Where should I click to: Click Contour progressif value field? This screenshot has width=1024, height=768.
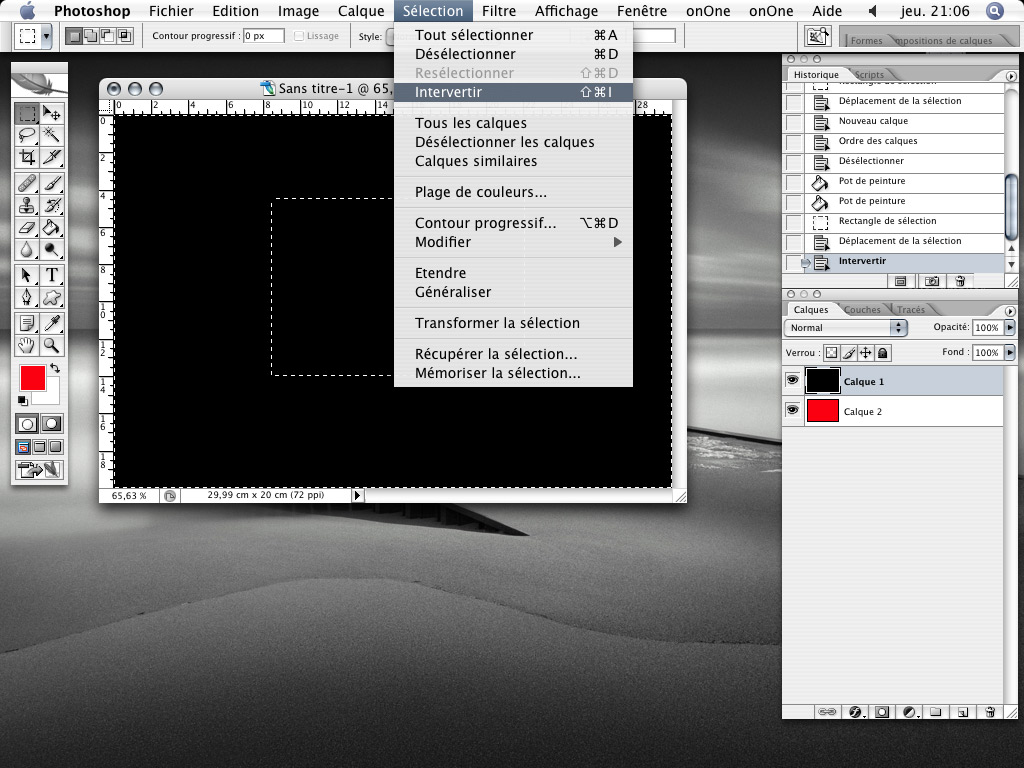264,36
